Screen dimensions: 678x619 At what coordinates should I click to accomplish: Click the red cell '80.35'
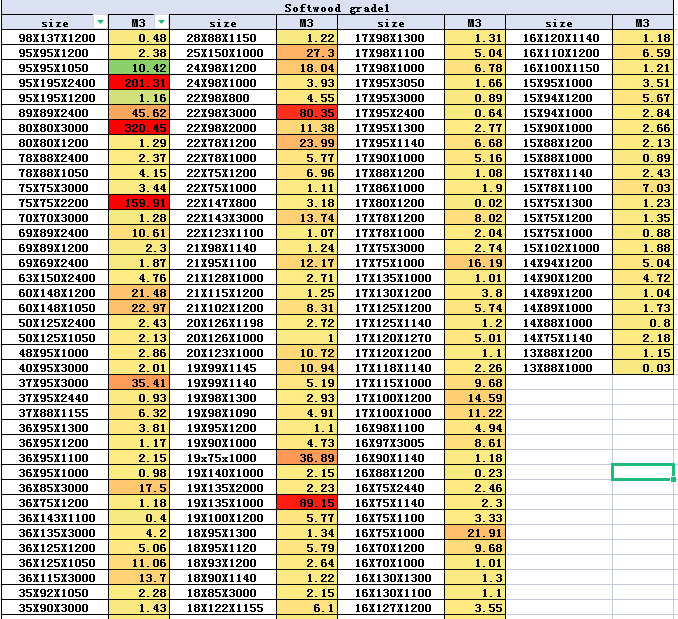(307, 113)
